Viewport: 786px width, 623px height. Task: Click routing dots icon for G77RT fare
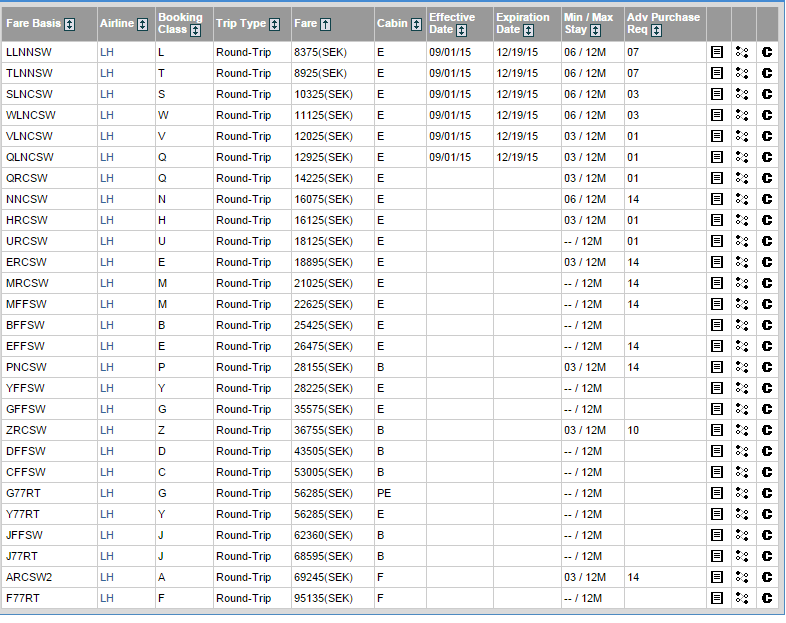point(742,493)
